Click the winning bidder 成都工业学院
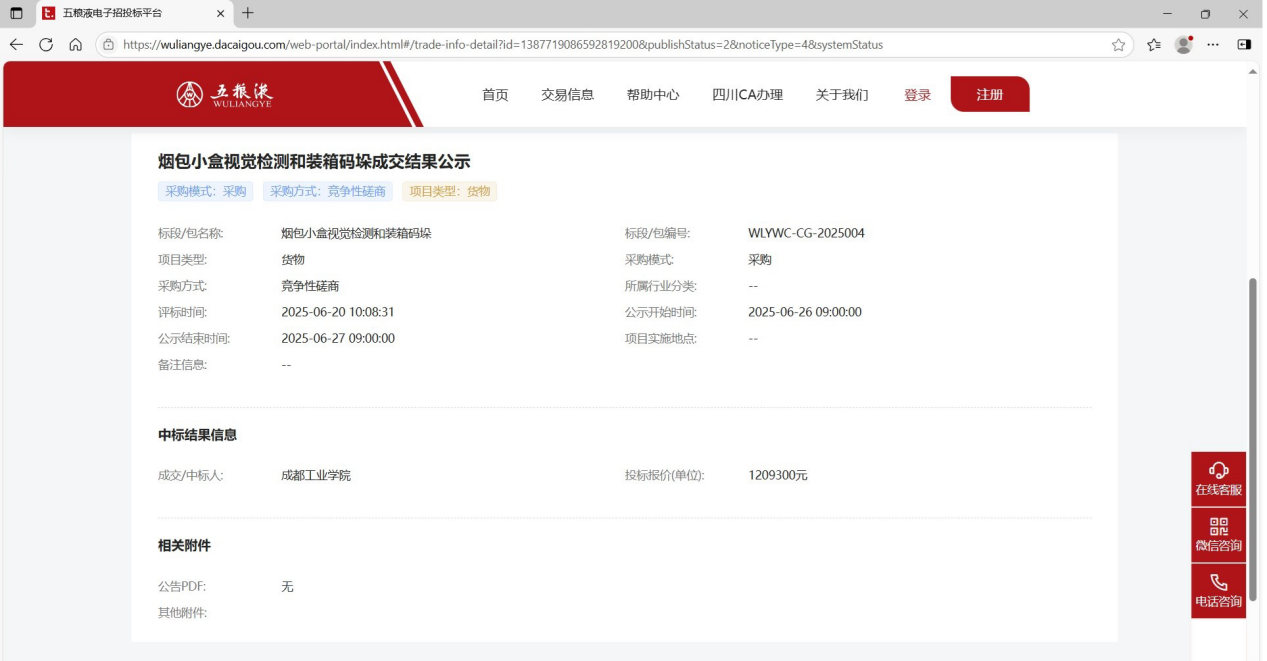Image resolution: width=1267 pixels, height=661 pixels. pos(316,475)
